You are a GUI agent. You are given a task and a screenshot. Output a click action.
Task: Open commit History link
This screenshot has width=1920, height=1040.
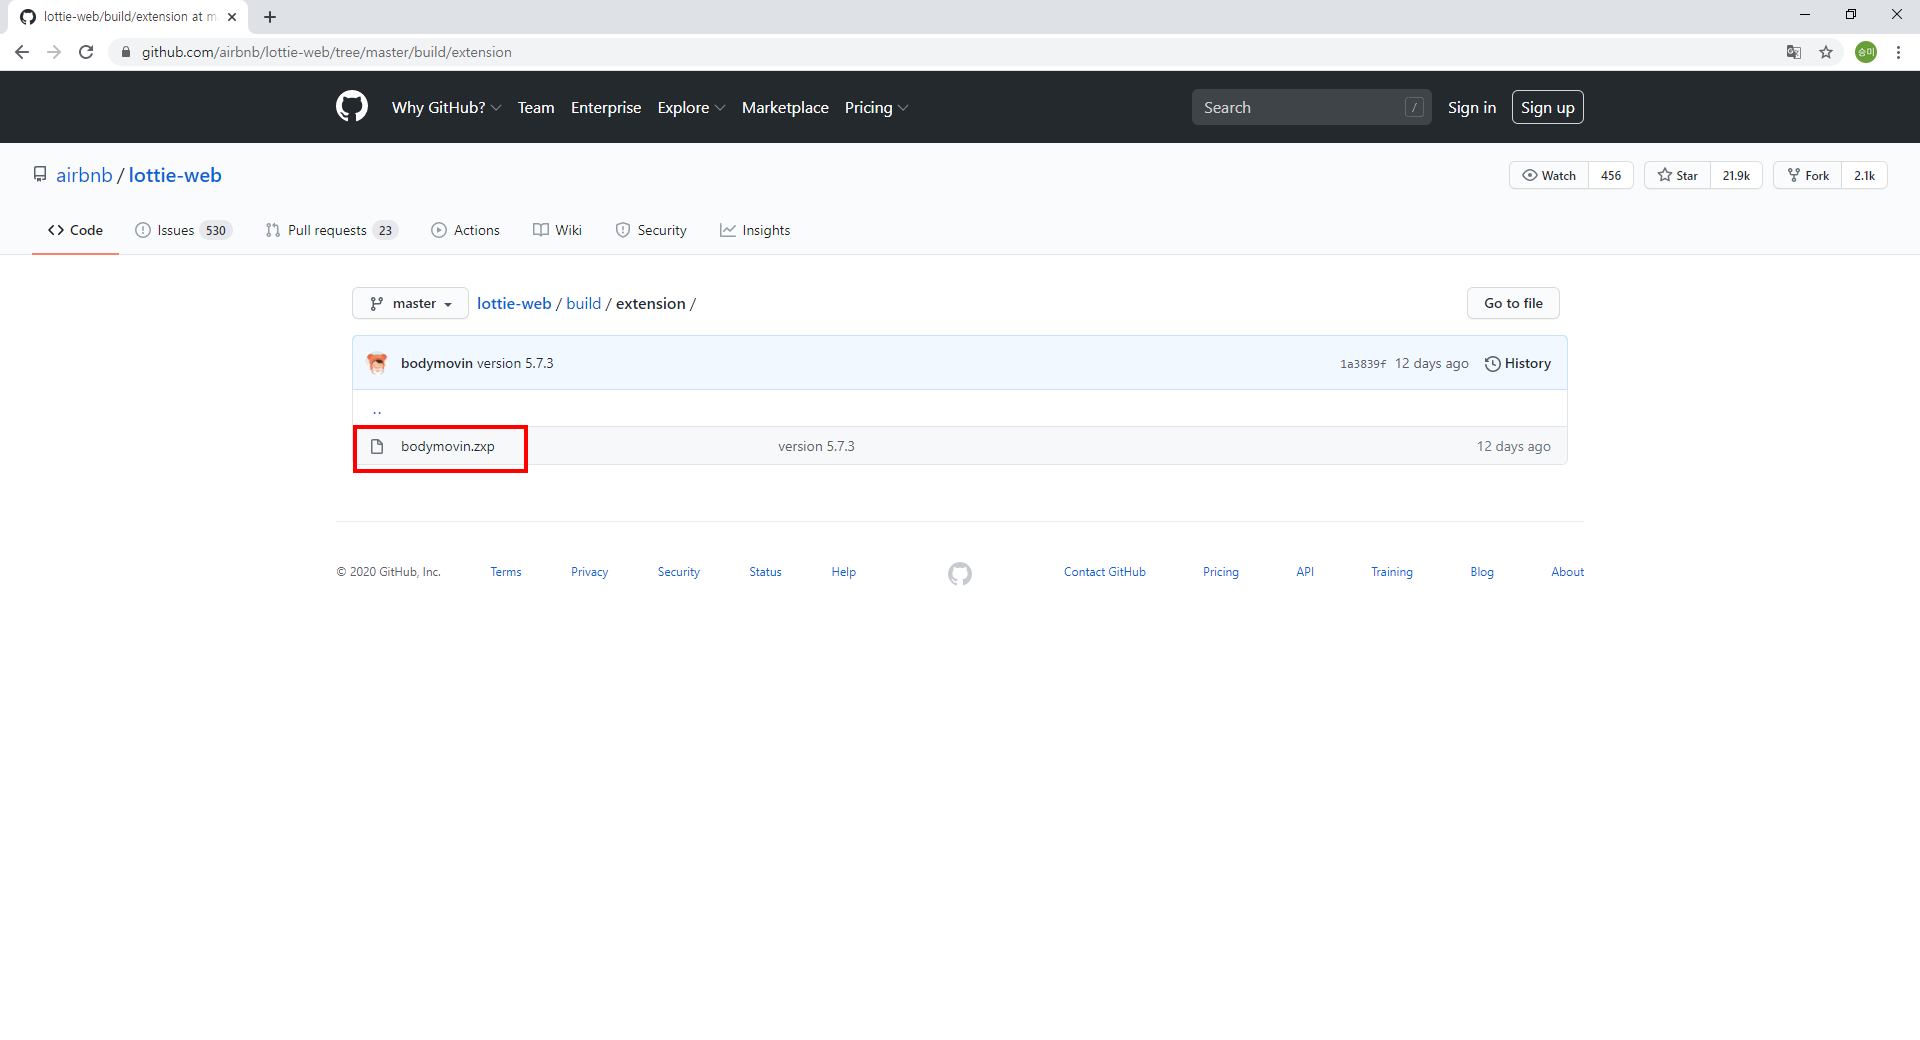1518,363
